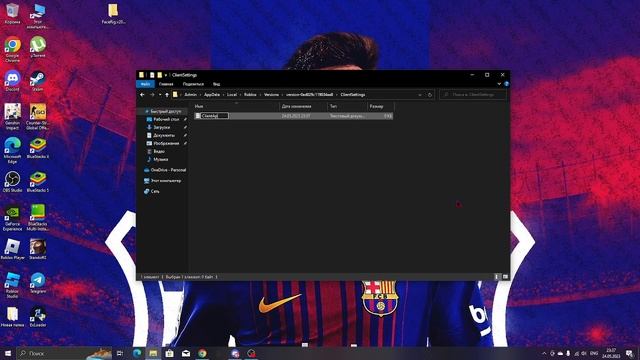The width and height of the screenshot is (640, 360).
Task: Open Roblox Studio desktop shortcut
Action: click(12, 285)
